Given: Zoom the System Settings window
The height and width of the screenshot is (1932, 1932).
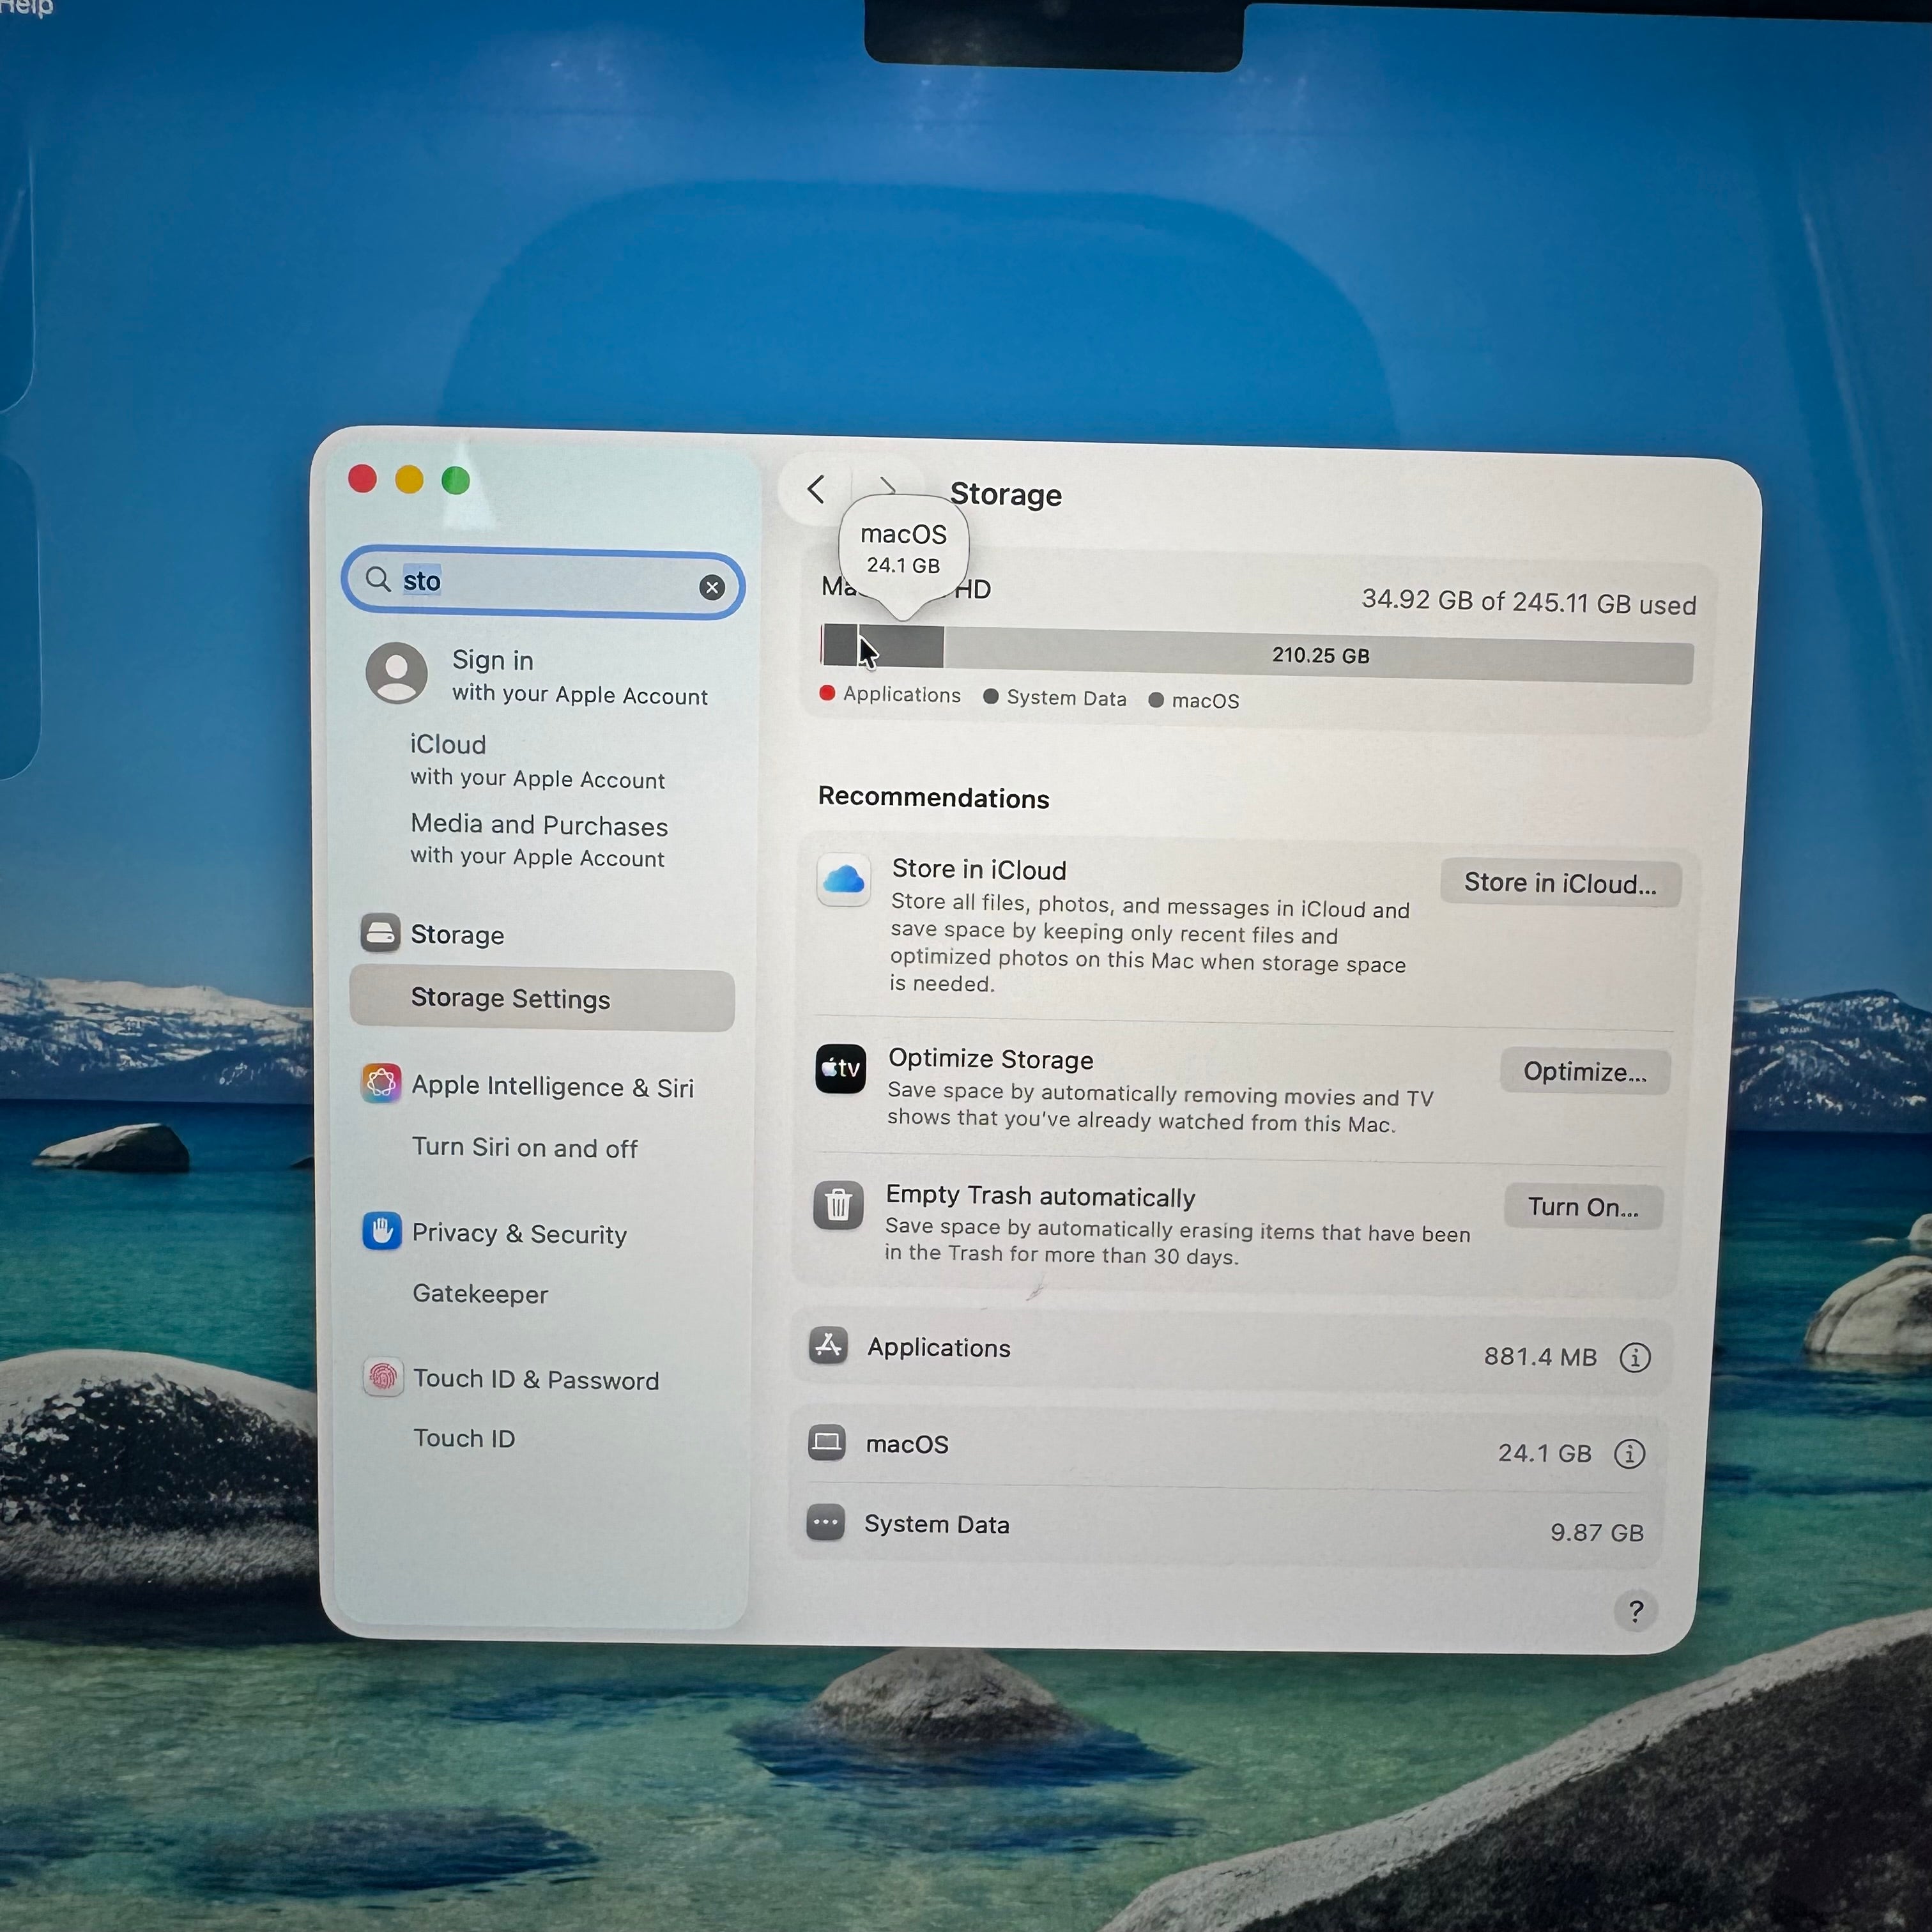Looking at the screenshot, I should [456, 481].
